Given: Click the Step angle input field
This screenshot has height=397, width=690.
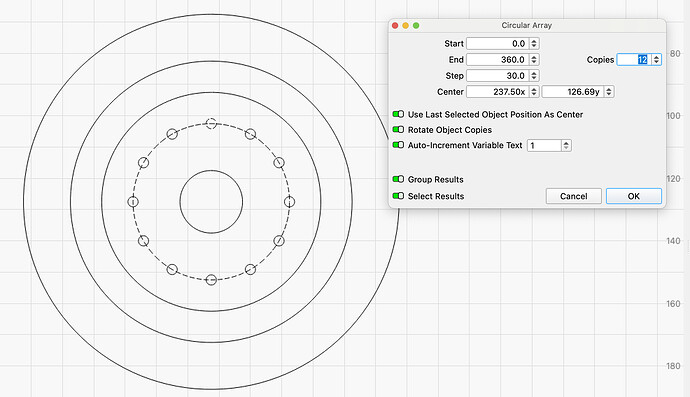Looking at the screenshot, I should [497, 76].
